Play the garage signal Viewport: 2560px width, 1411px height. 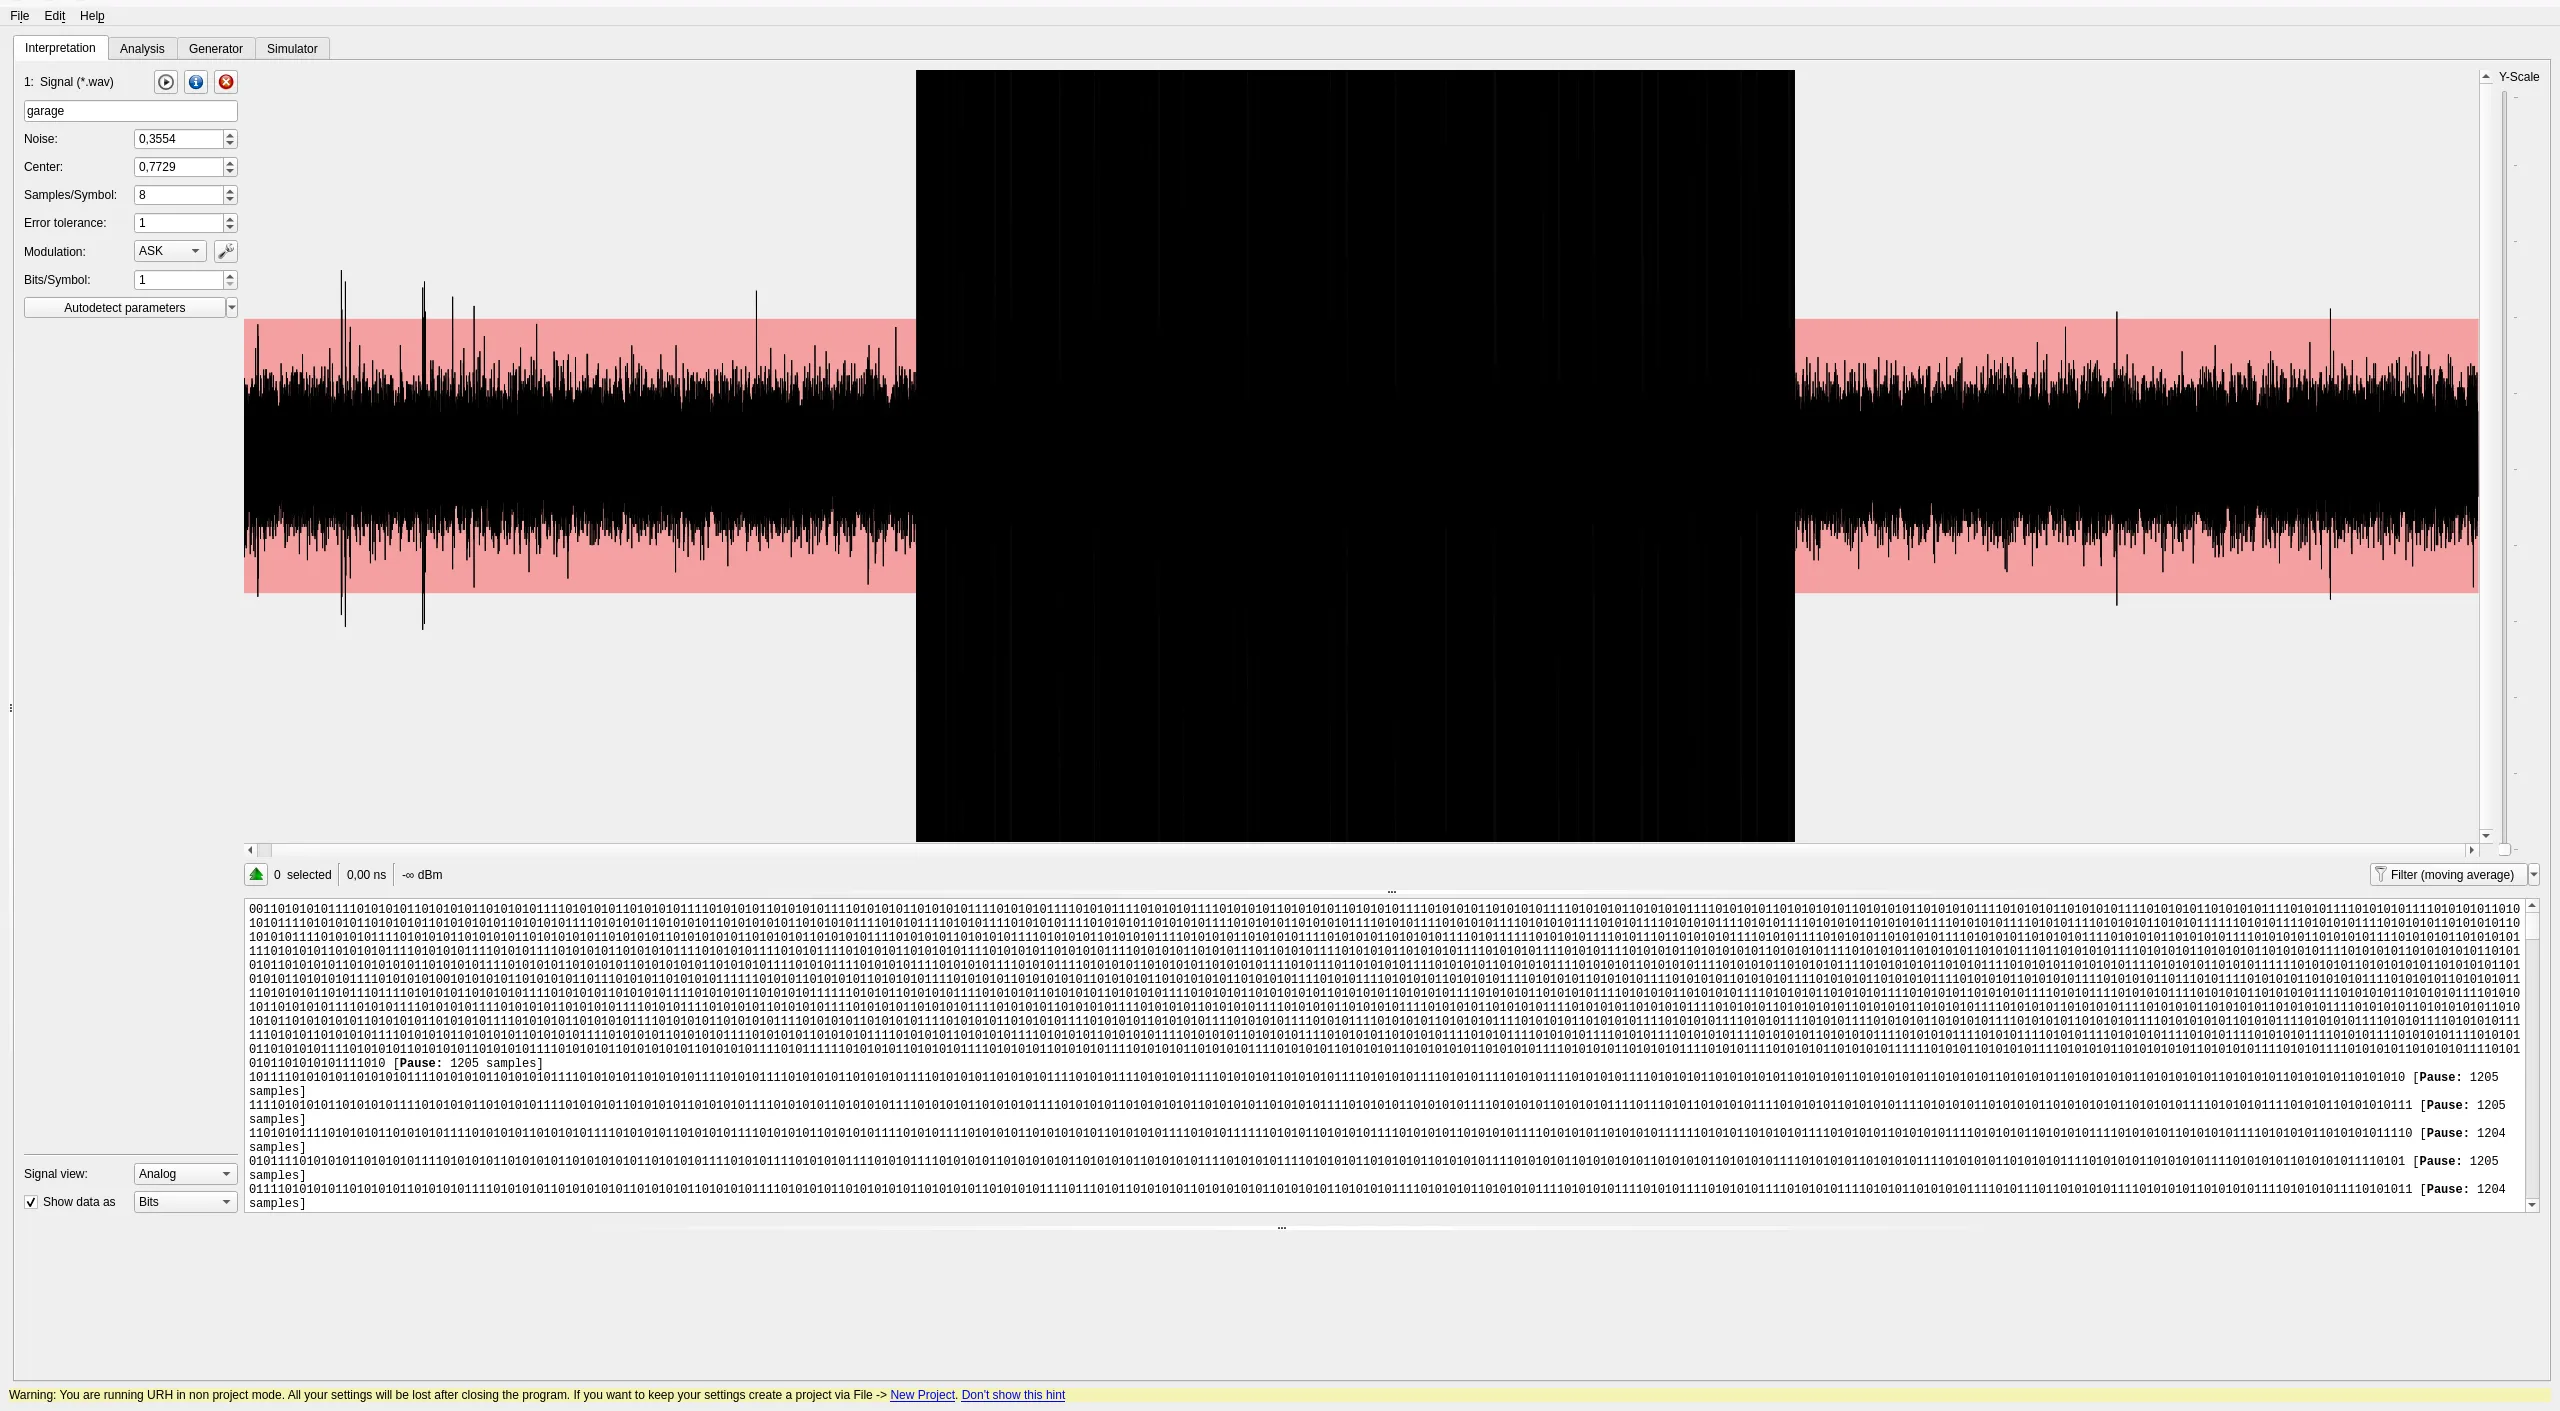166,82
